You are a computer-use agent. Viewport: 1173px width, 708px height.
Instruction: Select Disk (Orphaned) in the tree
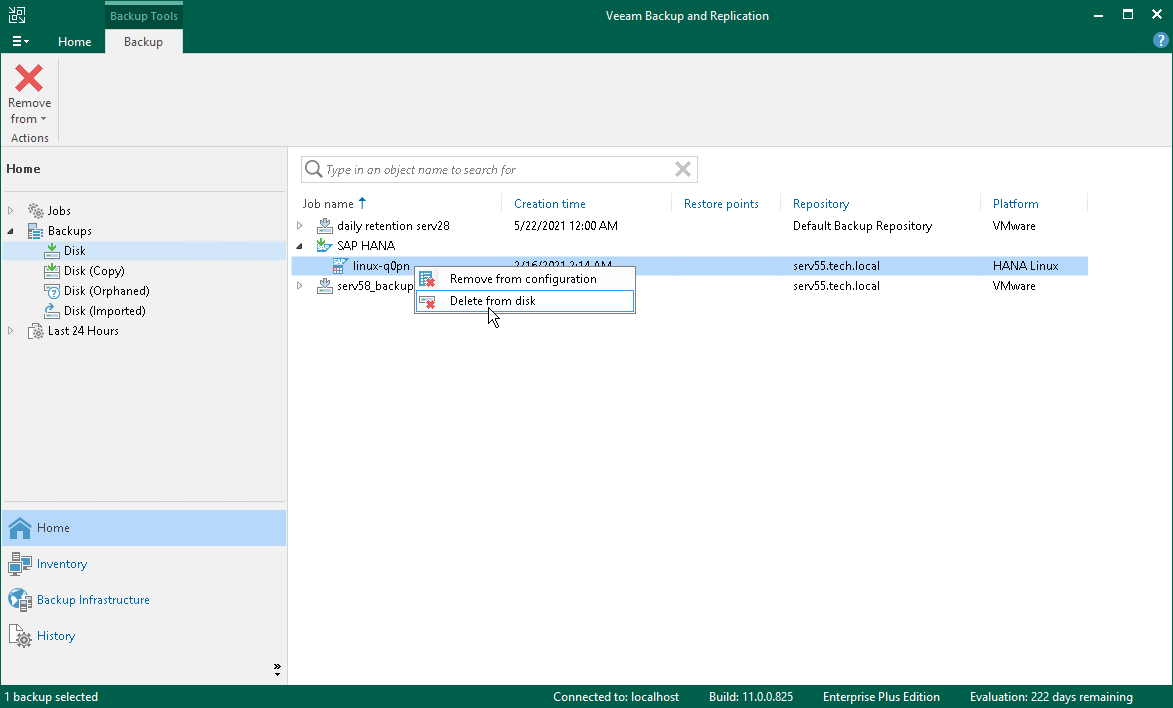[x=107, y=291]
